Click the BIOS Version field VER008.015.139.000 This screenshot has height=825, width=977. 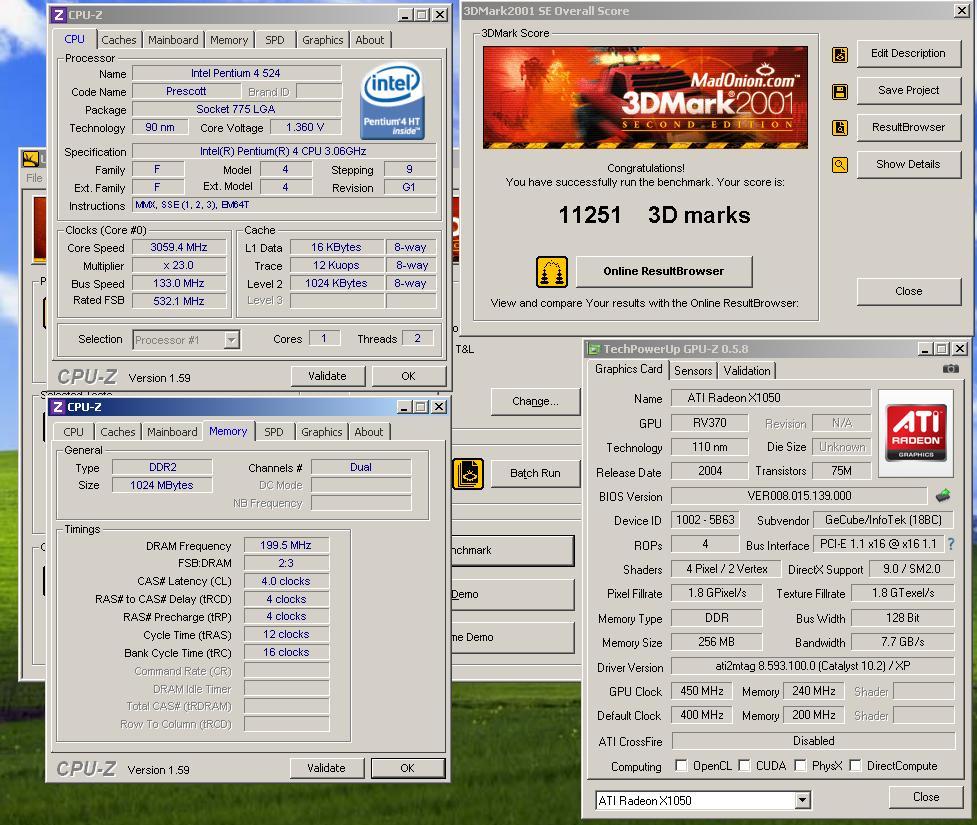click(799, 496)
